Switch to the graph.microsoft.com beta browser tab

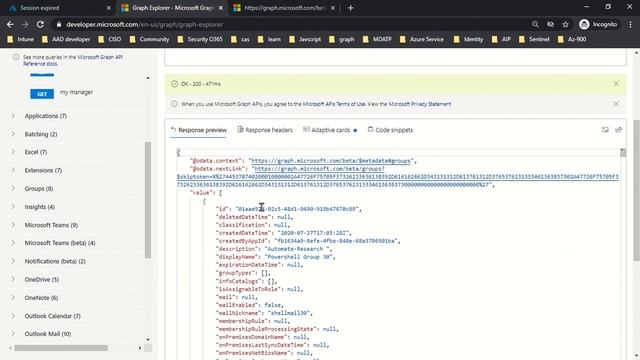pyautogui.click(x=284, y=8)
